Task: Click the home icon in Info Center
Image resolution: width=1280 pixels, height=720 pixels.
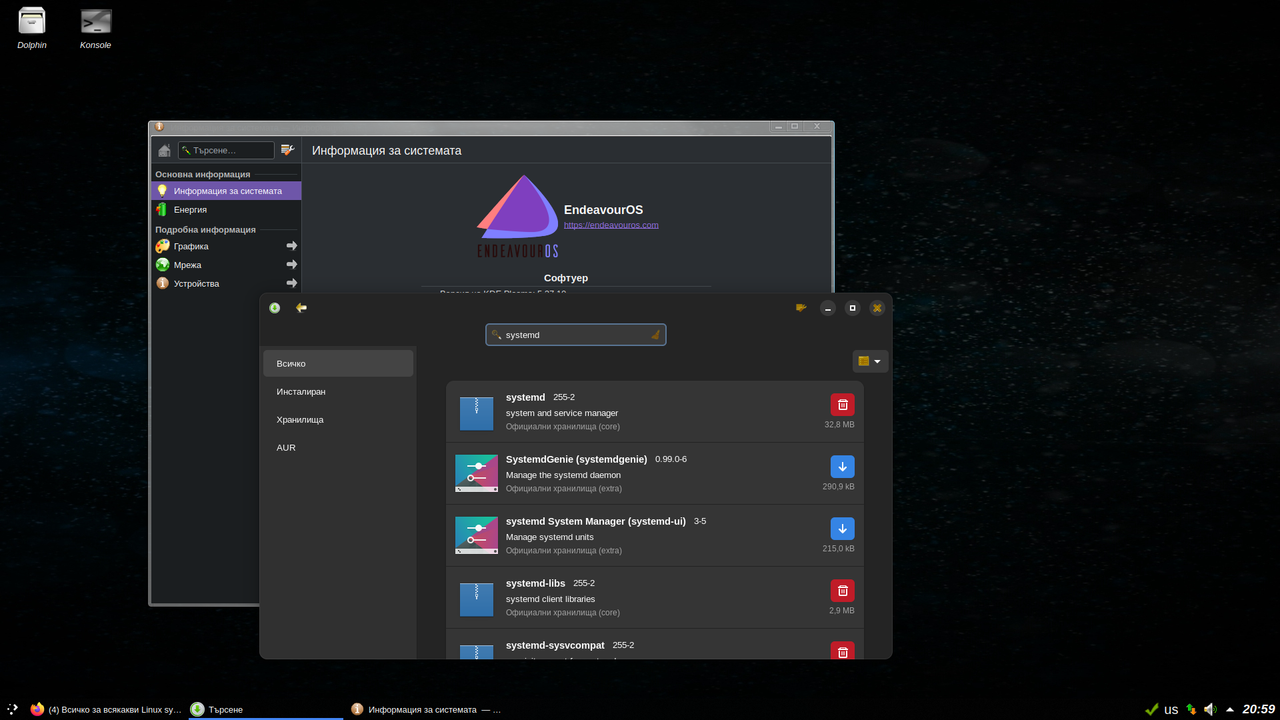Action: point(164,150)
